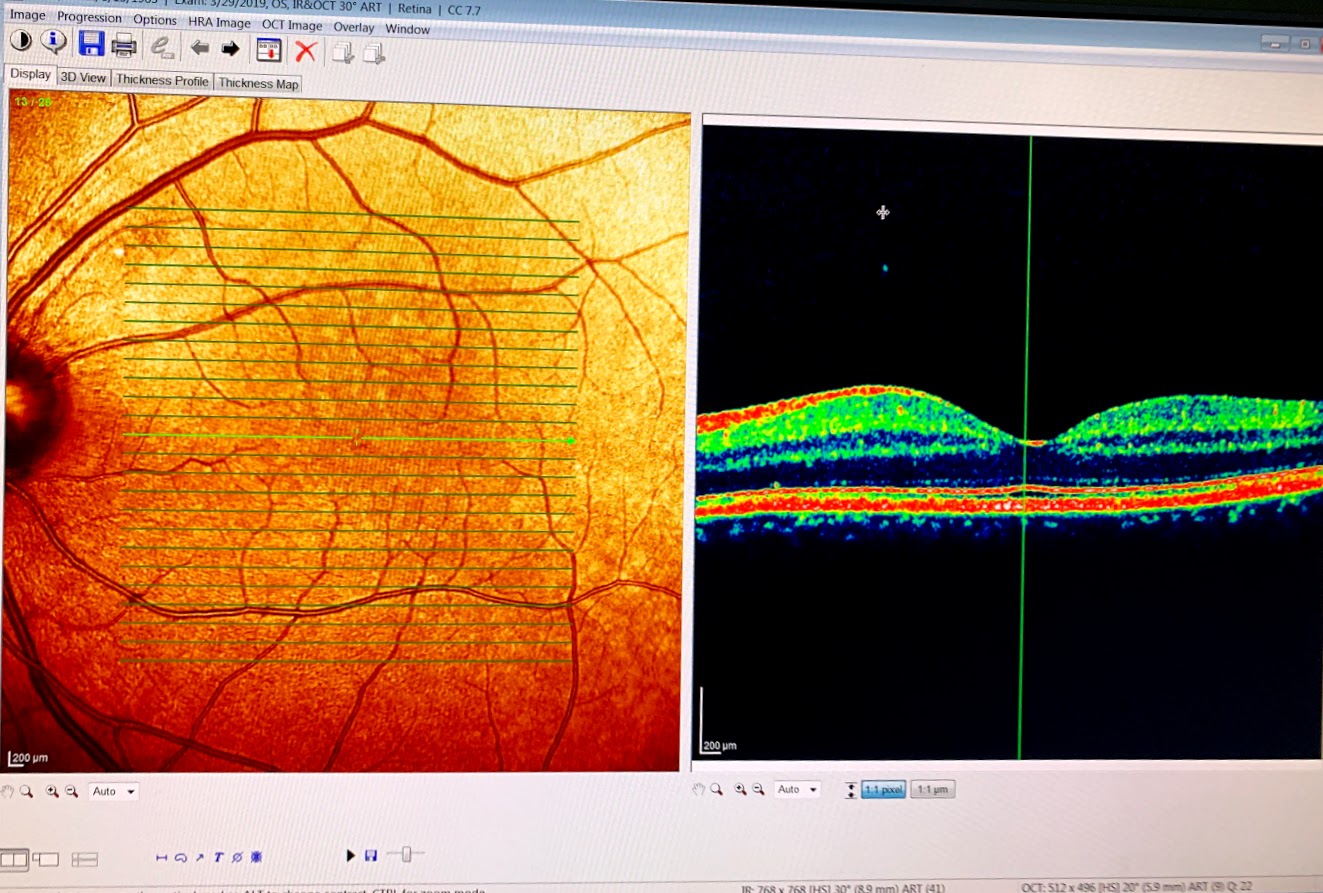The image size is (1323, 893).
Task: Open the Overlay menu
Action: coord(354,27)
